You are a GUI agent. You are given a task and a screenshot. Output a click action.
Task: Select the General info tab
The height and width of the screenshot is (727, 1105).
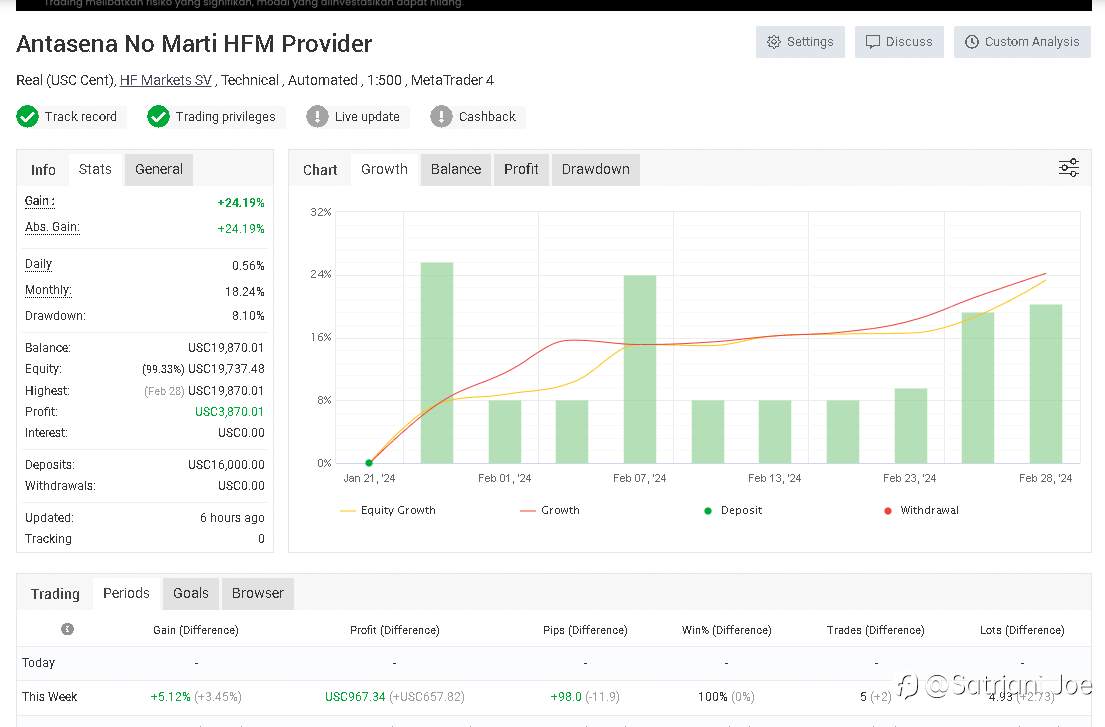coord(159,170)
